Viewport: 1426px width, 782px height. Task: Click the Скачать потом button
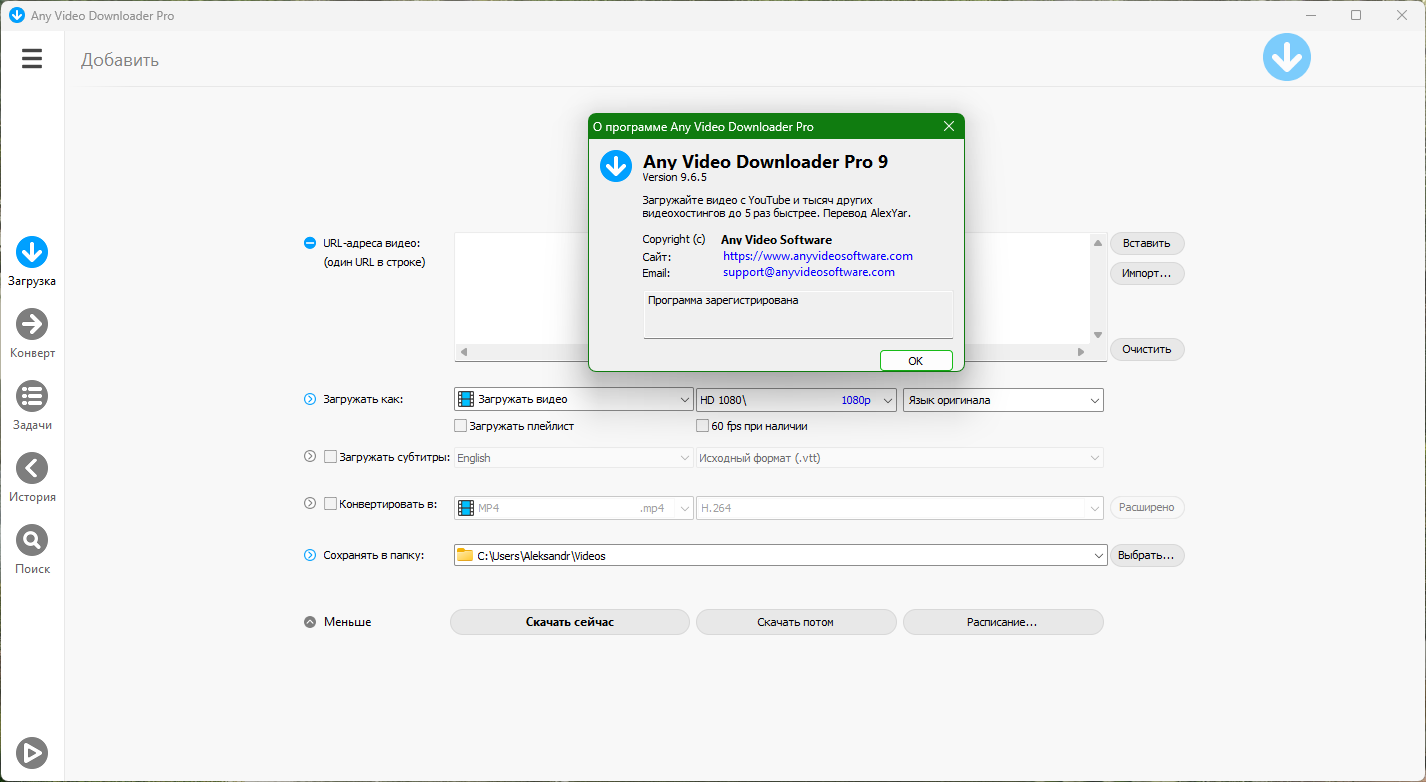pos(796,622)
